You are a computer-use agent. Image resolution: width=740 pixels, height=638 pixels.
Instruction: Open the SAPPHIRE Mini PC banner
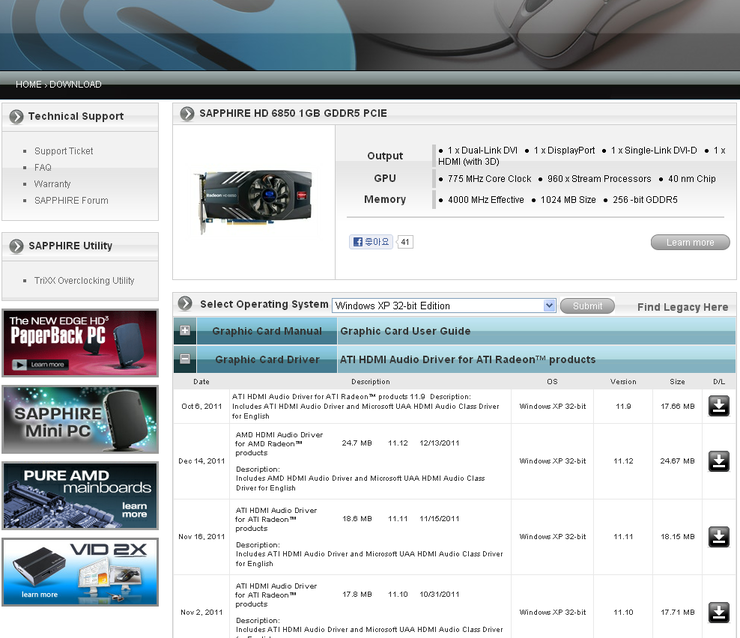(x=80, y=420)
